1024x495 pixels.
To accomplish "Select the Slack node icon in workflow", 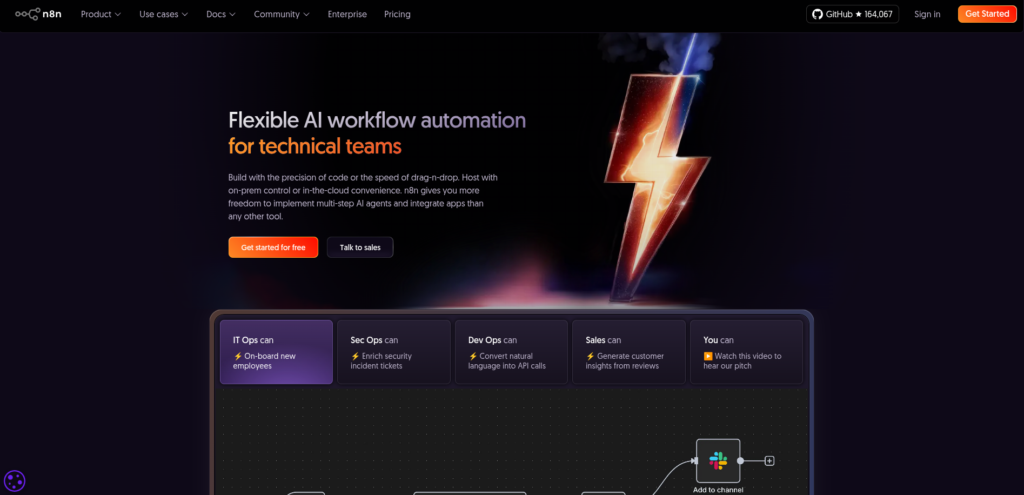I will (718, 460).
